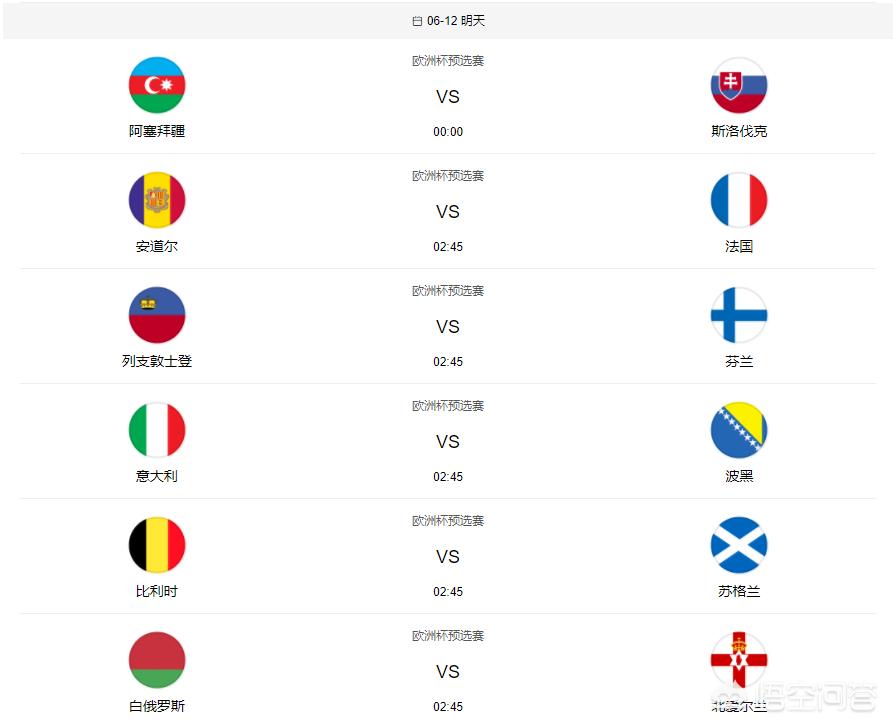
Task: Click the 00:00 kickoff time
Action: (448, 132)
